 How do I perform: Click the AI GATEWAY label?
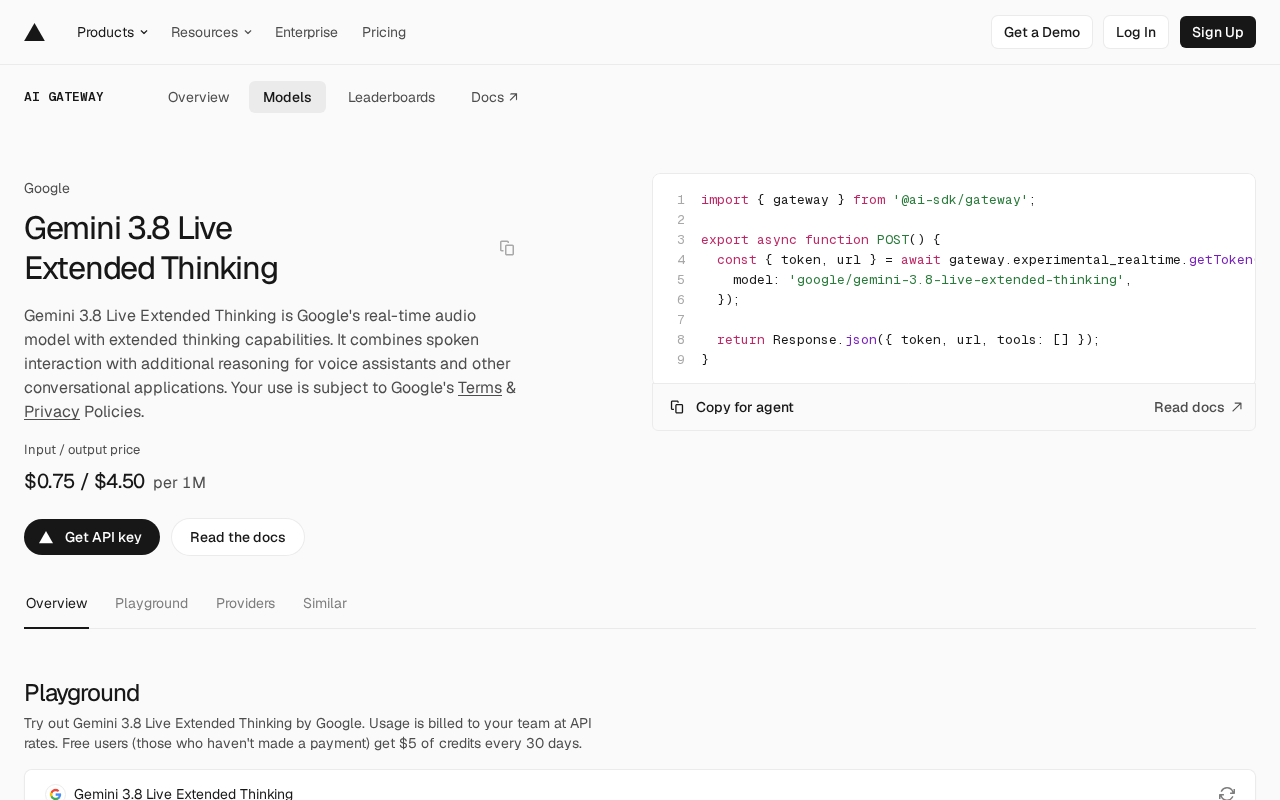tap(64, 97)
